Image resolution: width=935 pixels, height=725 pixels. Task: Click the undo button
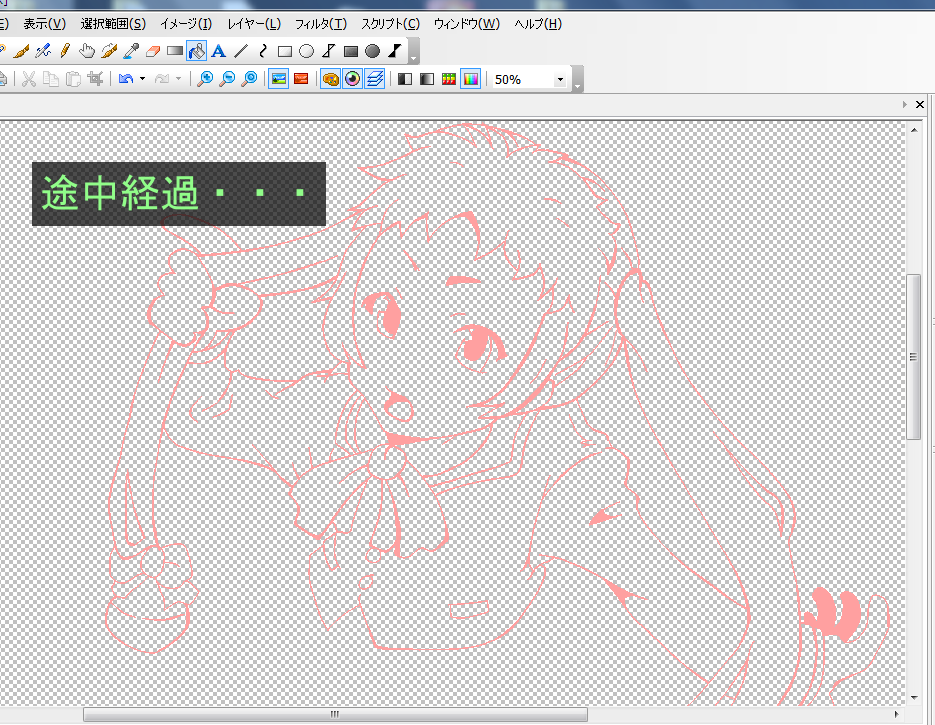pyautogui.click(x=126, y=79)
